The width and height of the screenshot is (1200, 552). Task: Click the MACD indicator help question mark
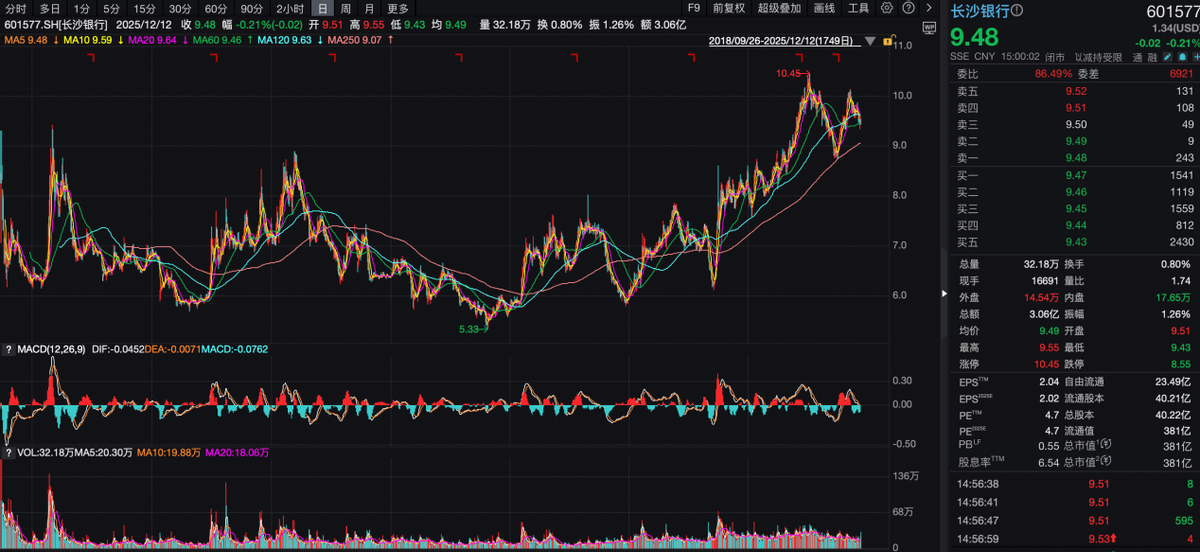coord(9,349)
